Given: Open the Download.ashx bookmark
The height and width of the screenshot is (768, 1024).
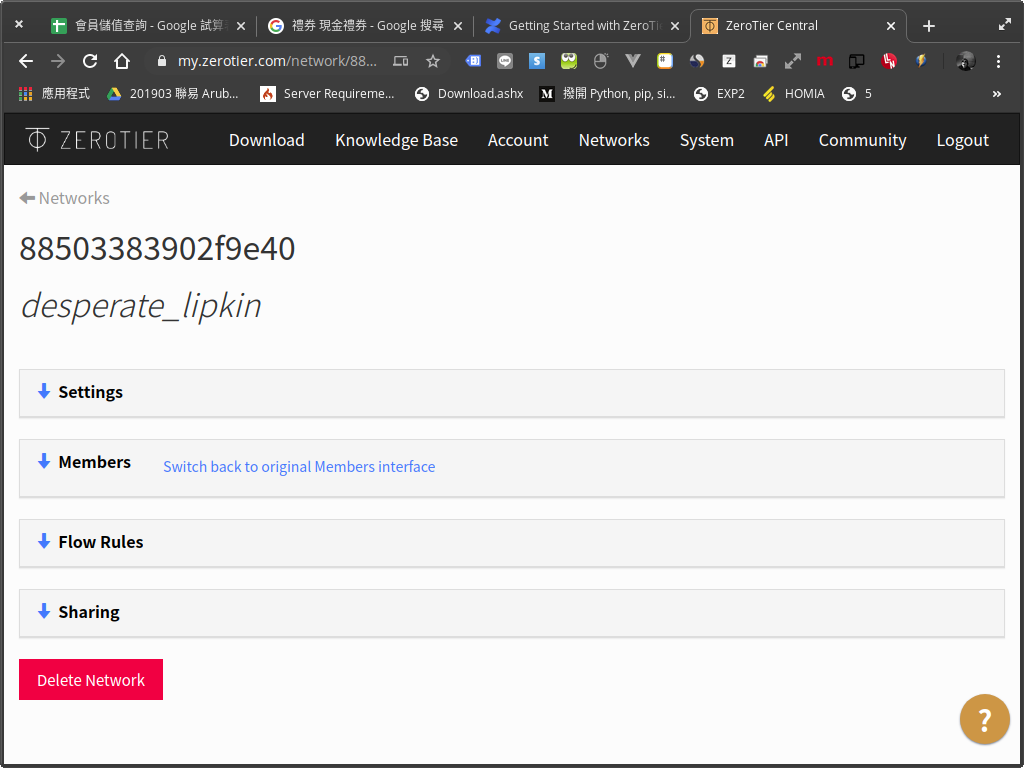Looking at the screenshot, I should (469, 94).
